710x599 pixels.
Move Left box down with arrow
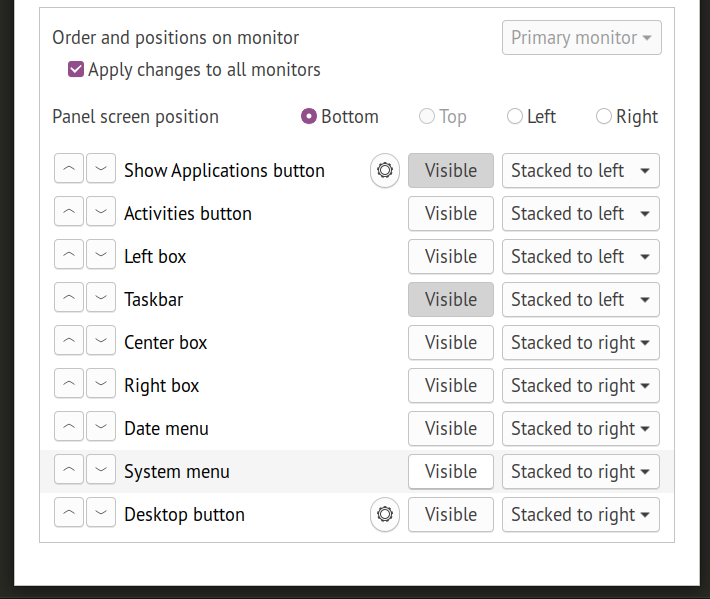[x=101, y=256]
